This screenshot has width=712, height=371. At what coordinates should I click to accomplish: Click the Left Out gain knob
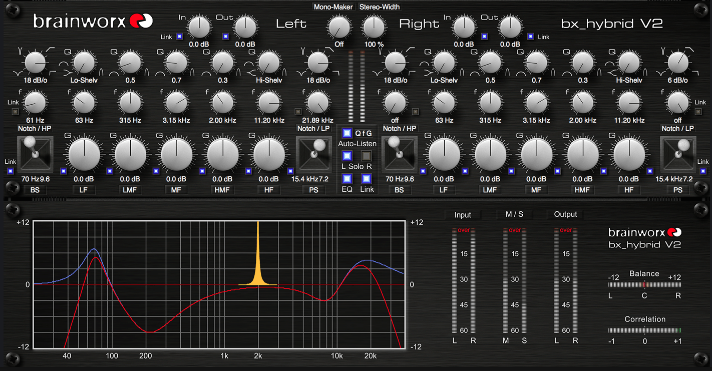(245, 27)
